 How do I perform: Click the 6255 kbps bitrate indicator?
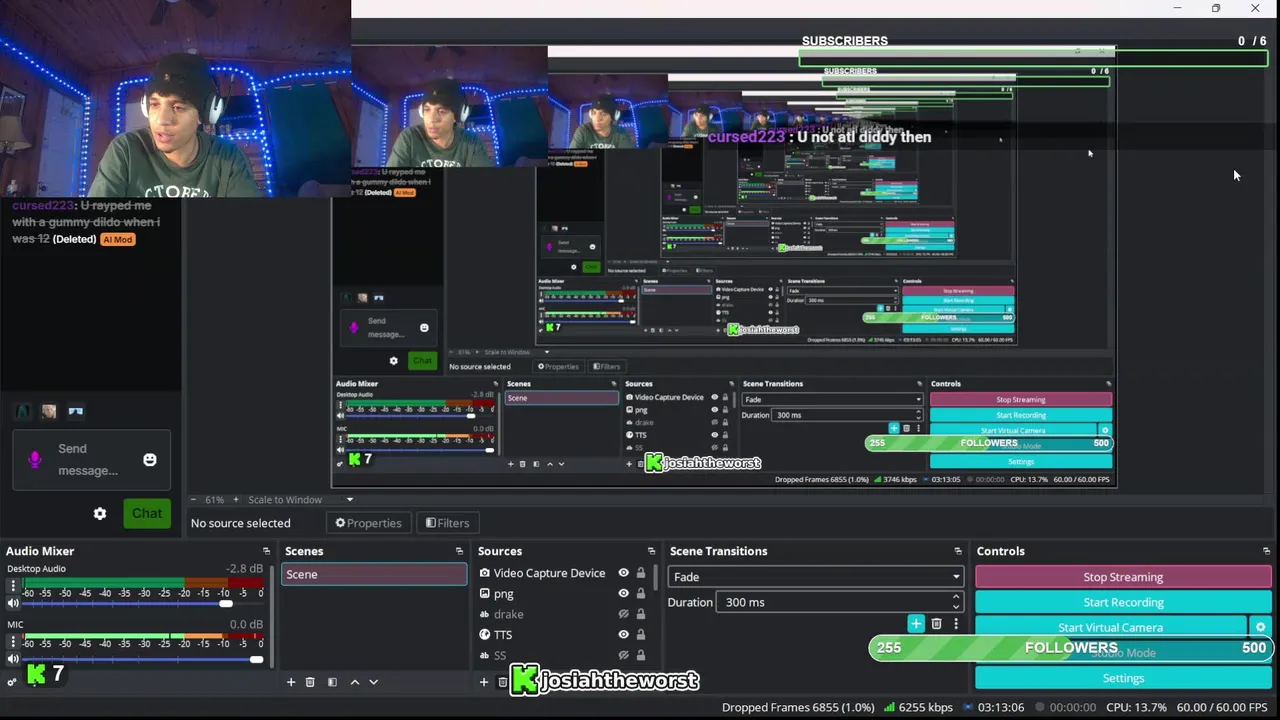(918, 707)
